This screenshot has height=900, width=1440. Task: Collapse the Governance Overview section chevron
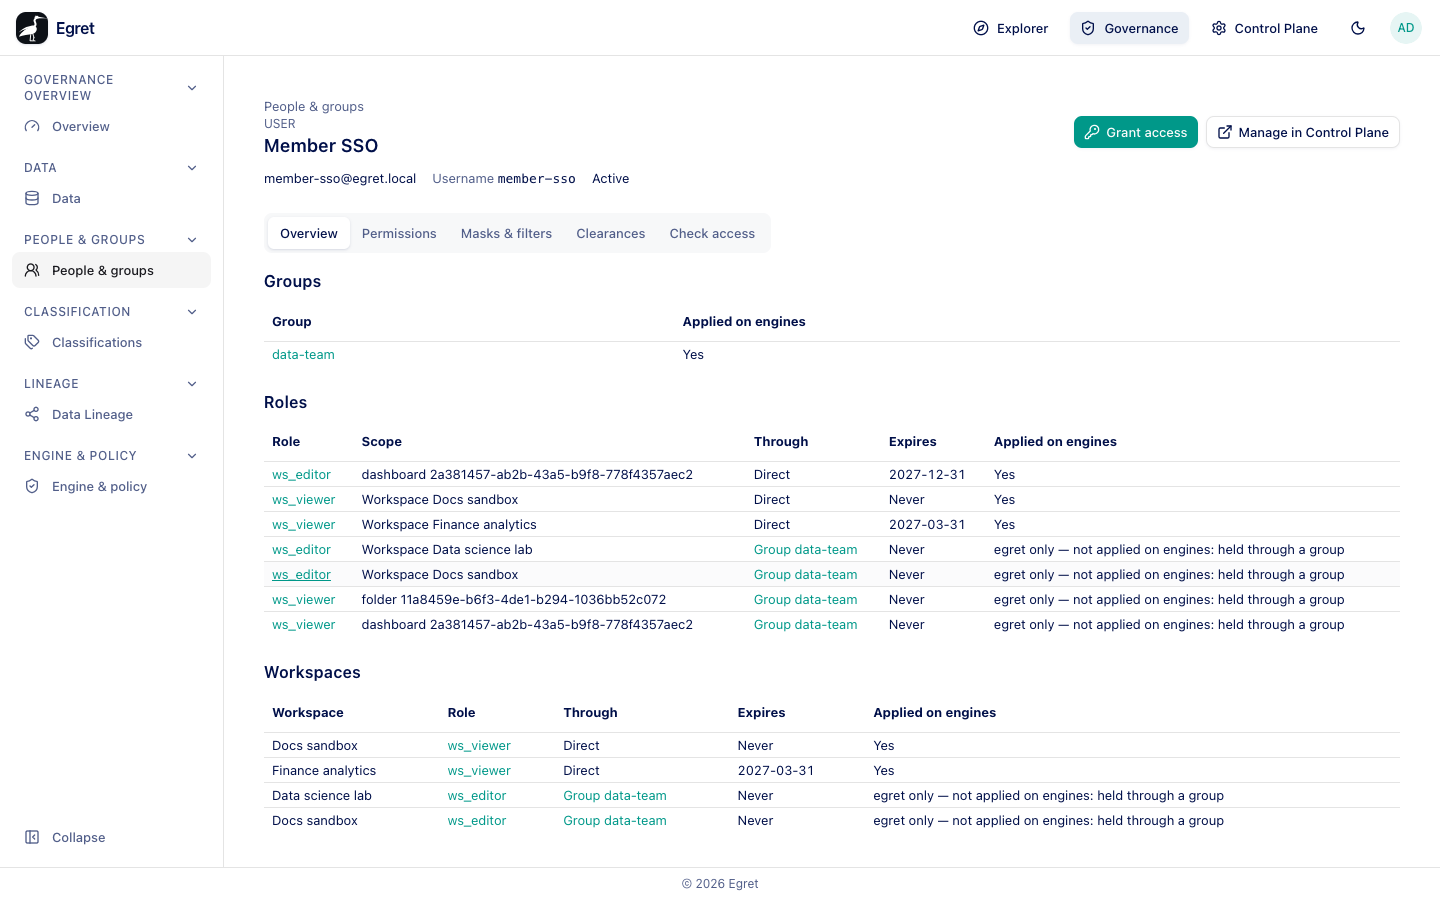pyautogui.click(x=192, y=88)
